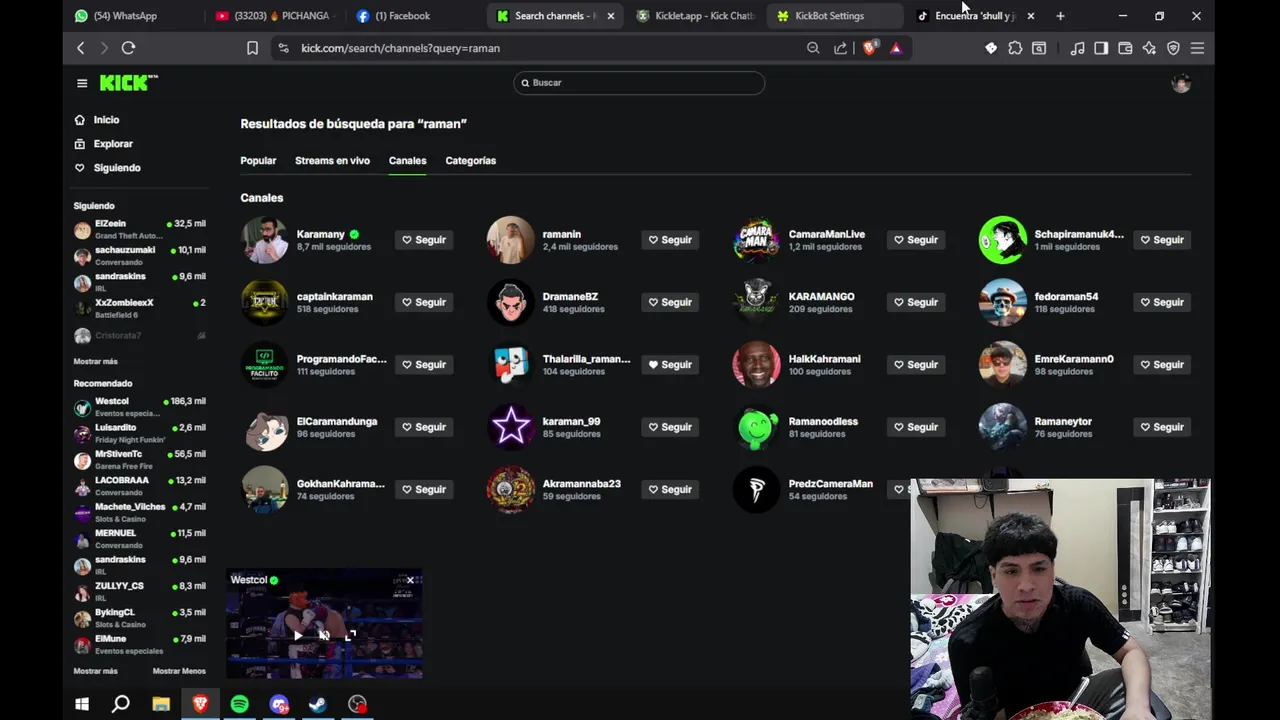Image resolution: width=1280 pixels, height=720 pixels.
Task: Open Windows taskbar search
Action: pos(121,704)
